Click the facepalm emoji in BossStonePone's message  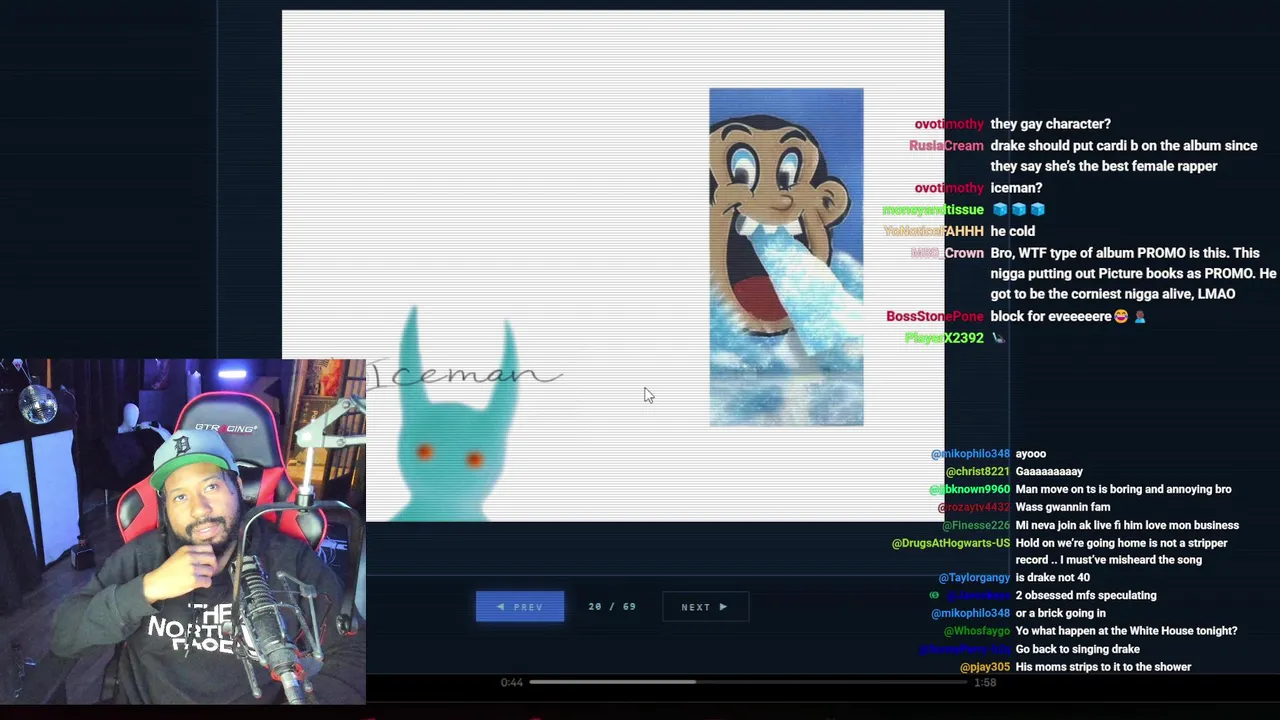click(x=1139, y=316)
